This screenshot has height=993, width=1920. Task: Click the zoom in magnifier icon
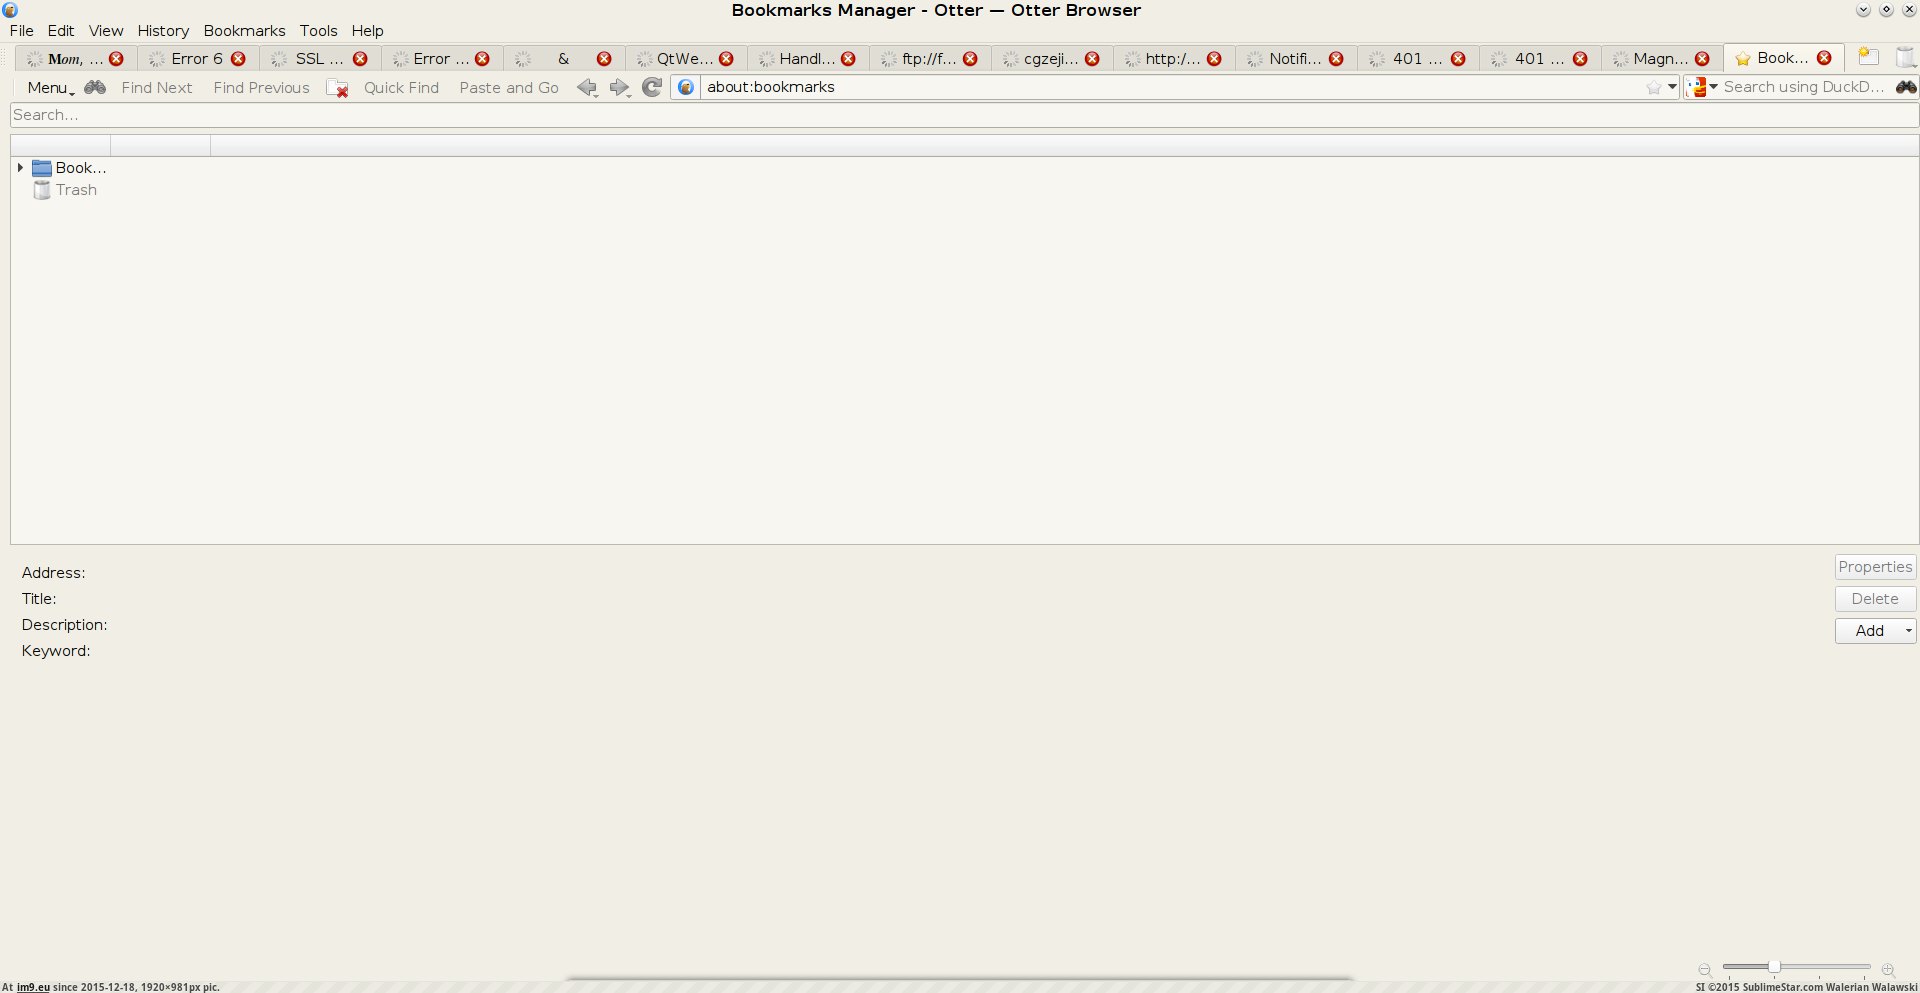tap(1888, 969)
